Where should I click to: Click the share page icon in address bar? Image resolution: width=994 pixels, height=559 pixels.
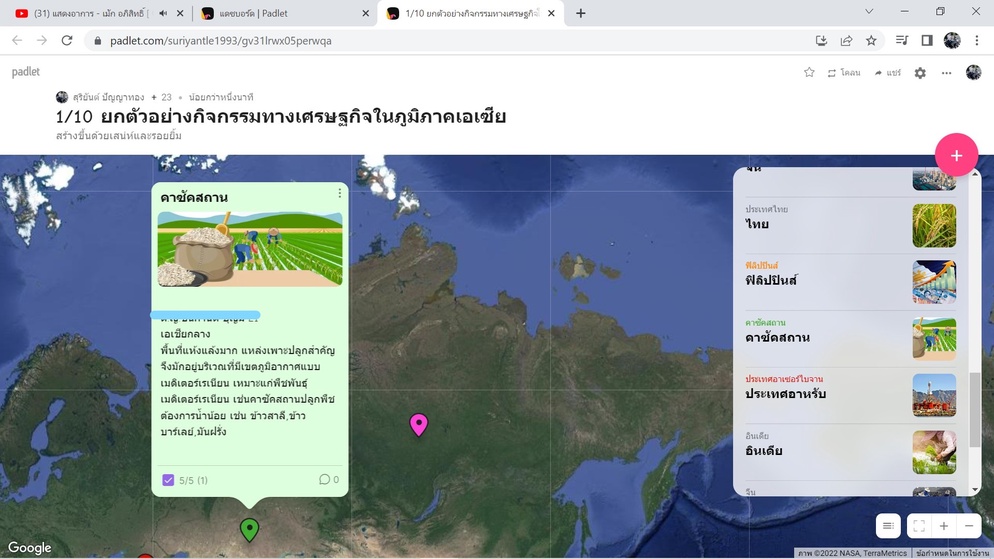(x=846, y=41)
